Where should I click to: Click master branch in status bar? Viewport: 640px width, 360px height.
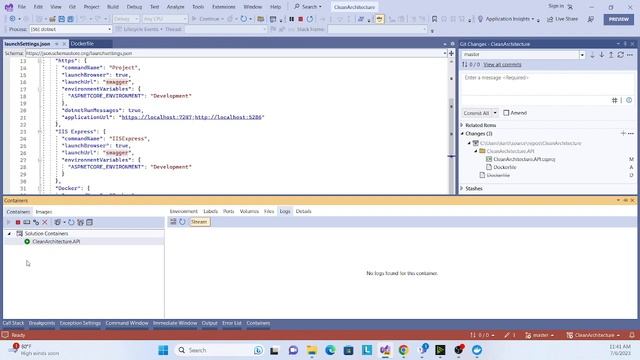[540, 335]
